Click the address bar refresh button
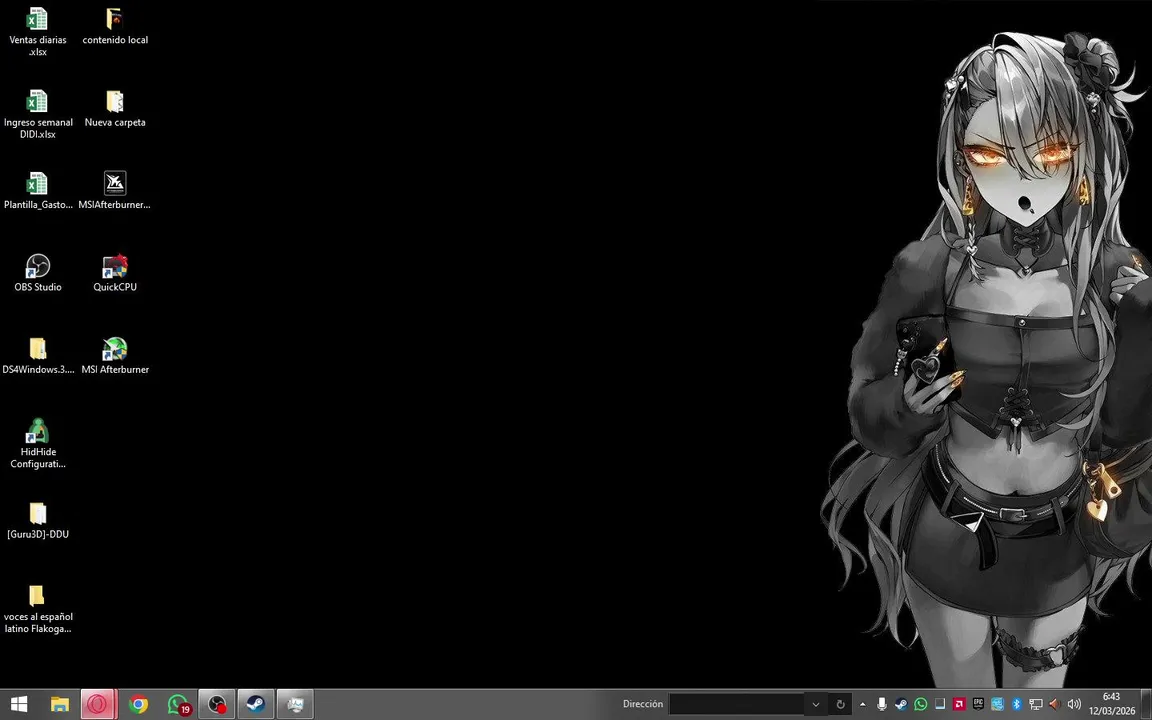The height and width of the screenshot is (720, 1152). (840, 704)
